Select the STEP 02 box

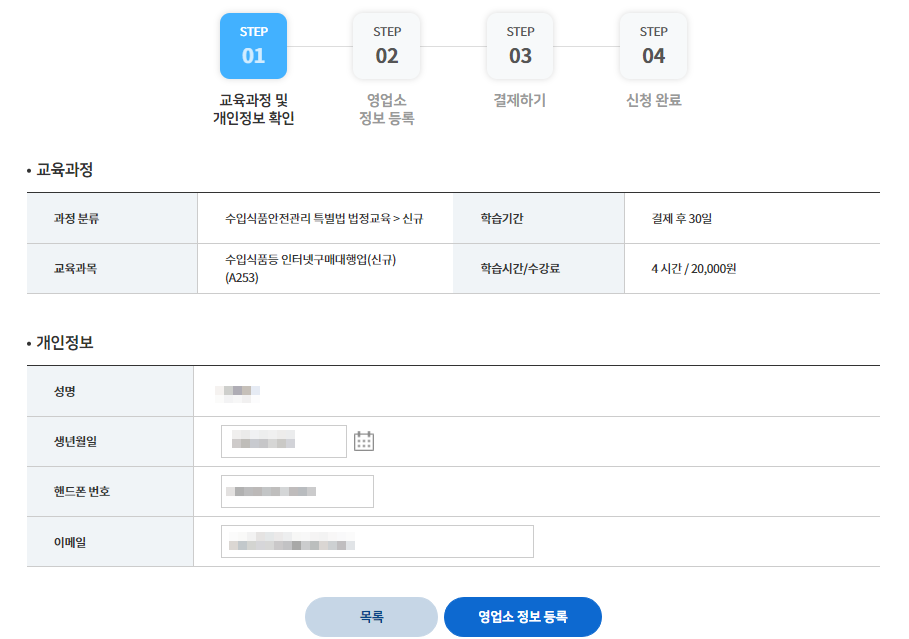click(x=387, y=46)
